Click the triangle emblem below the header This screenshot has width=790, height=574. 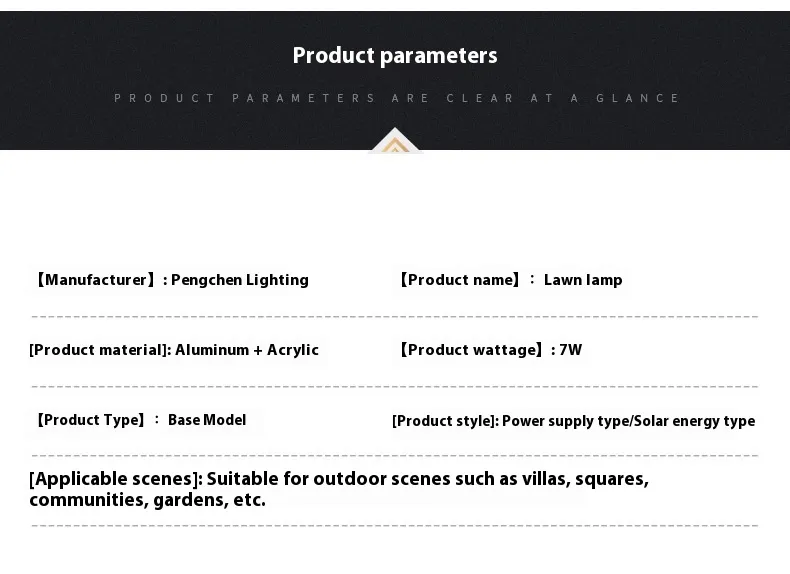[x=395, y=143]
